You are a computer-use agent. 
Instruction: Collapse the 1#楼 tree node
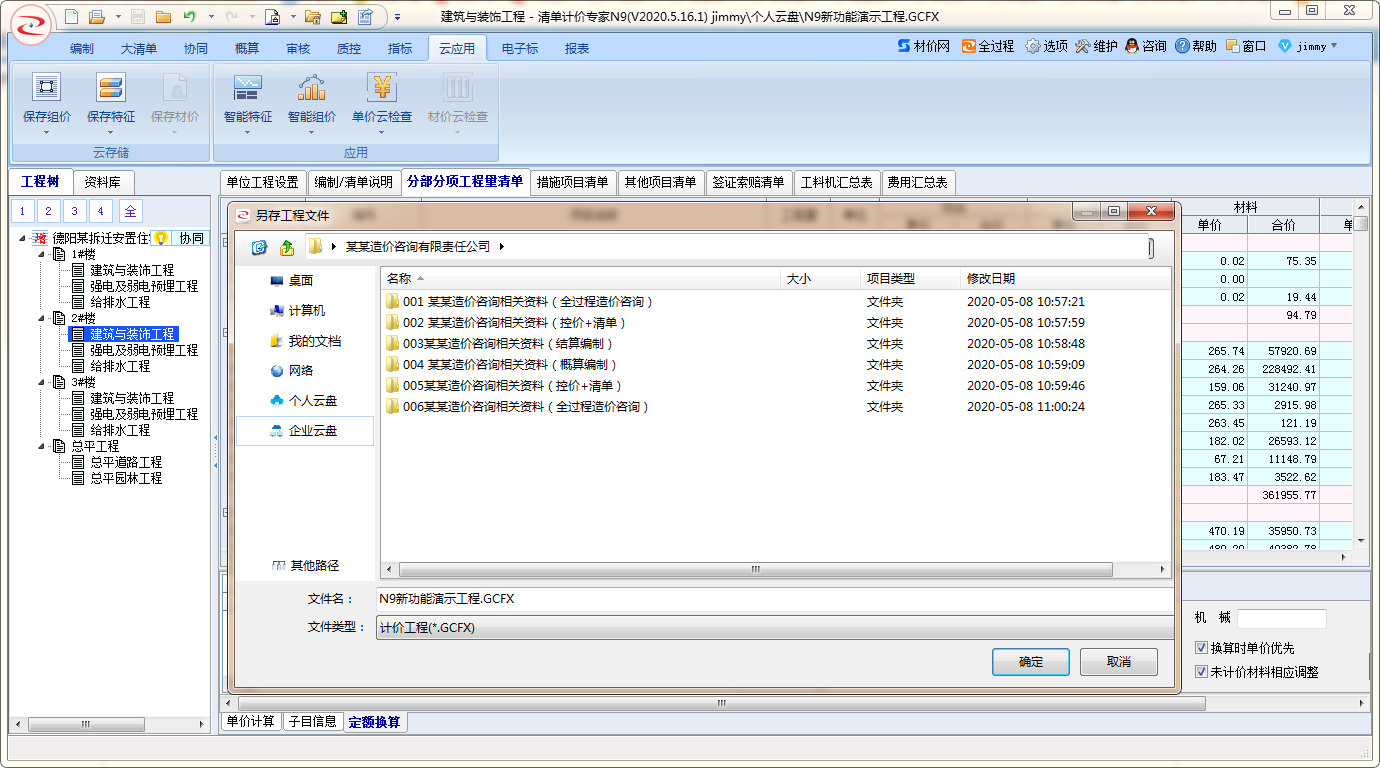point(42,254)
